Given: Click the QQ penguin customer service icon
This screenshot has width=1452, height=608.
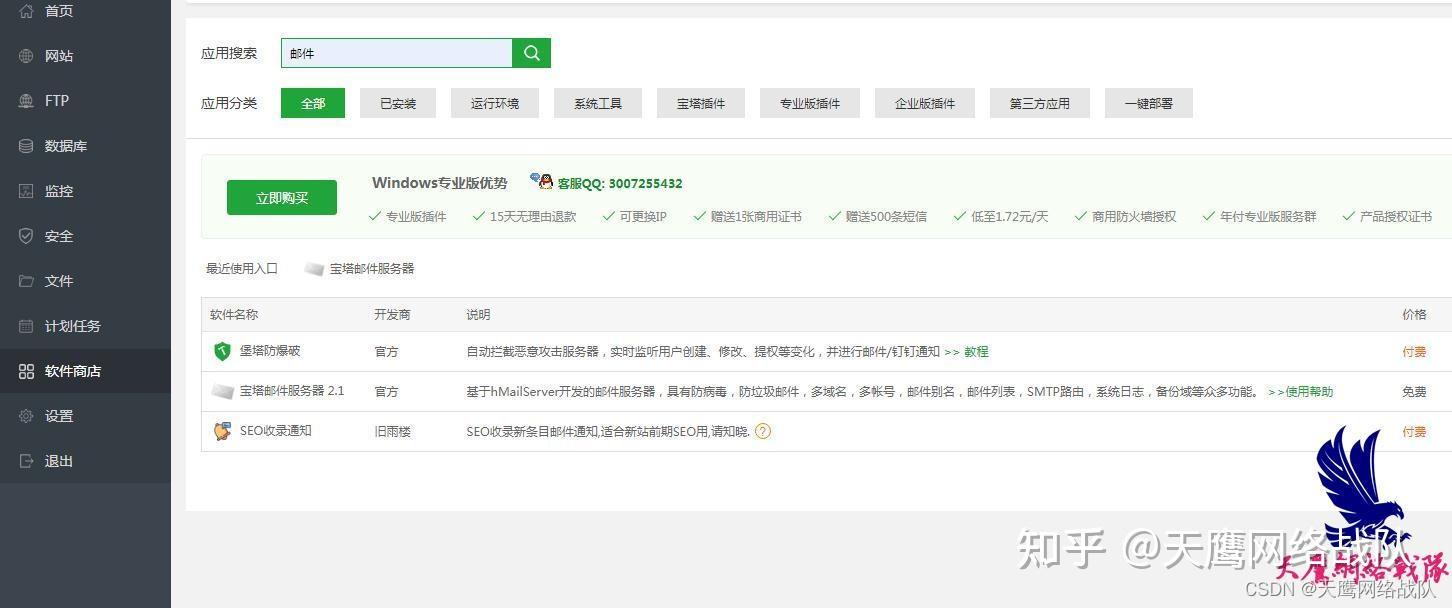Looking at the screenshot, I should point(542,181).
